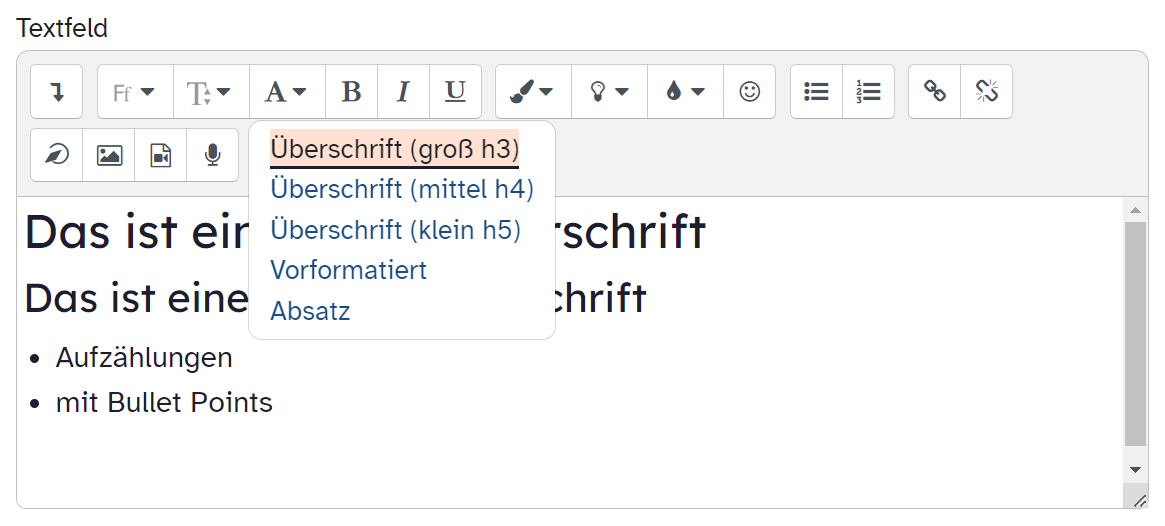The height and width of the screenshot is (526, 1165).
Task: Click the scrollbar down arrow in the editor
Action: (x=1135, y=468)
